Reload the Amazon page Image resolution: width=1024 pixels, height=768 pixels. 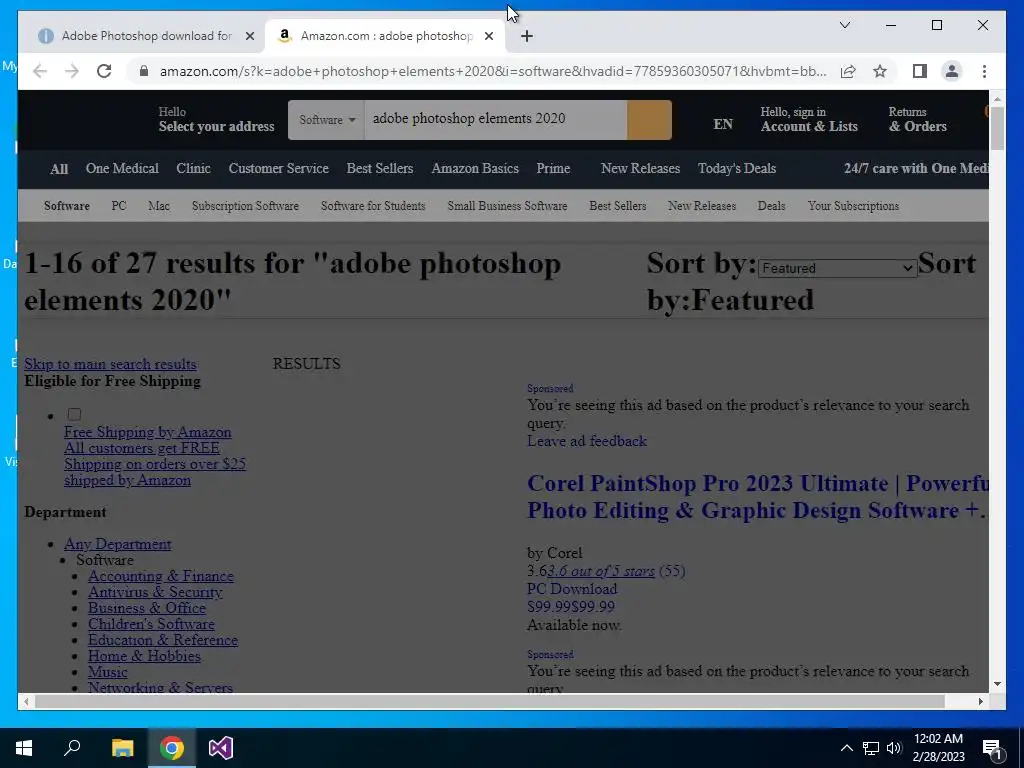pos(104,71)
